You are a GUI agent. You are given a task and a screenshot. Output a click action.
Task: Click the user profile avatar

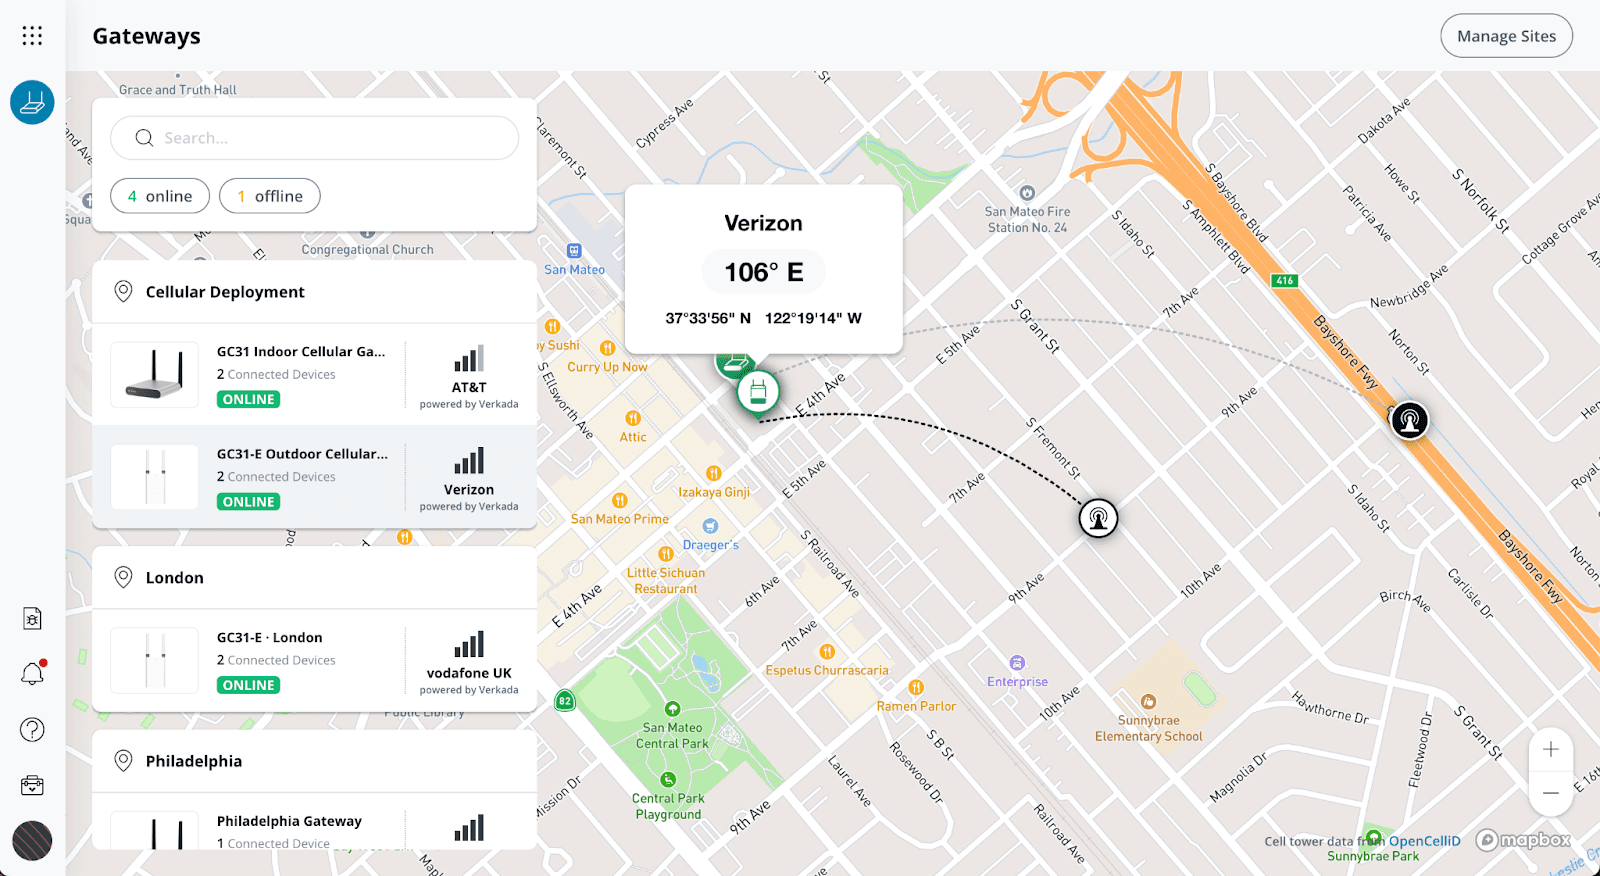[x=32, y=841]
